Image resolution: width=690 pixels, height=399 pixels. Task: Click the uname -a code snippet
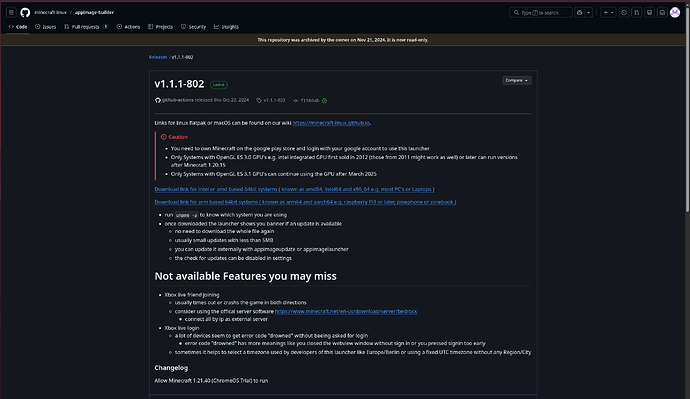[187, 215]
